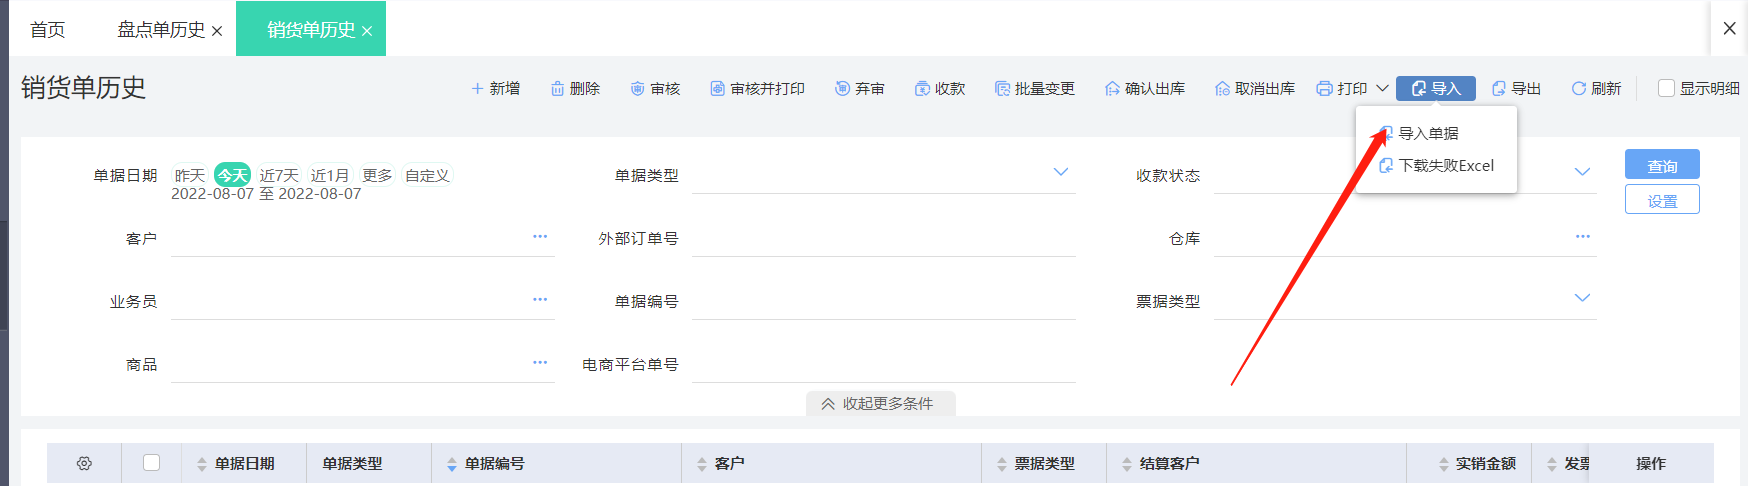Screen dimensions: 1748x486
Task: Open table column settings gear
Action: coord(84,464)
